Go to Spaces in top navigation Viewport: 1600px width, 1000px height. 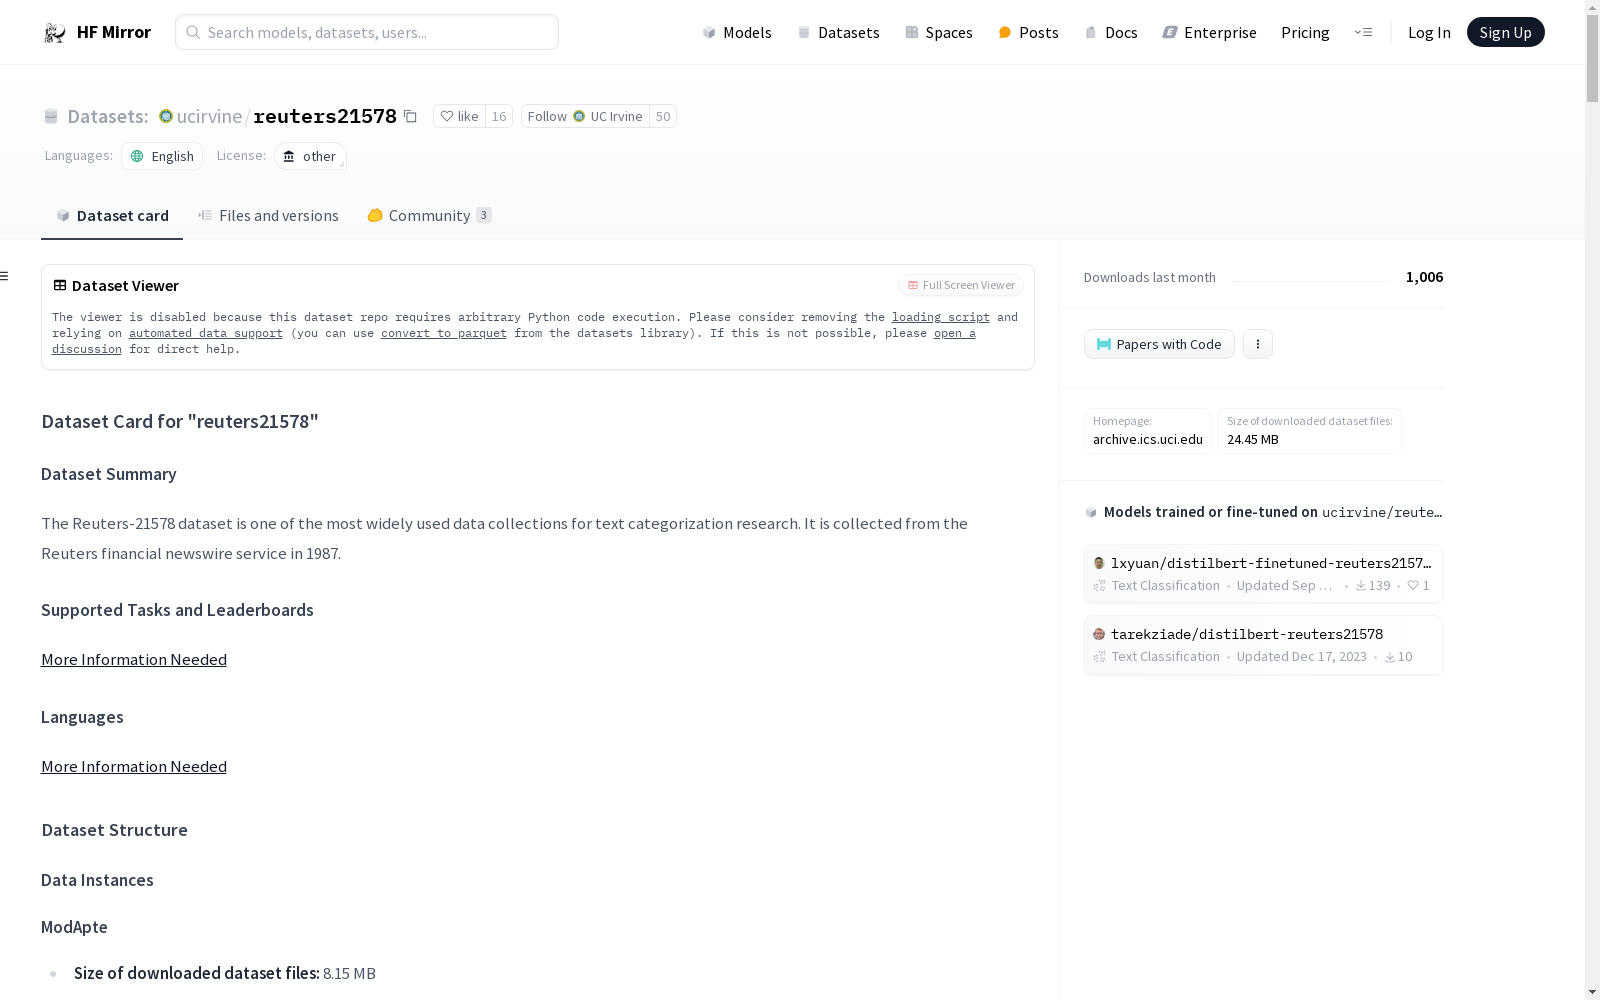[x=939, y=32]
